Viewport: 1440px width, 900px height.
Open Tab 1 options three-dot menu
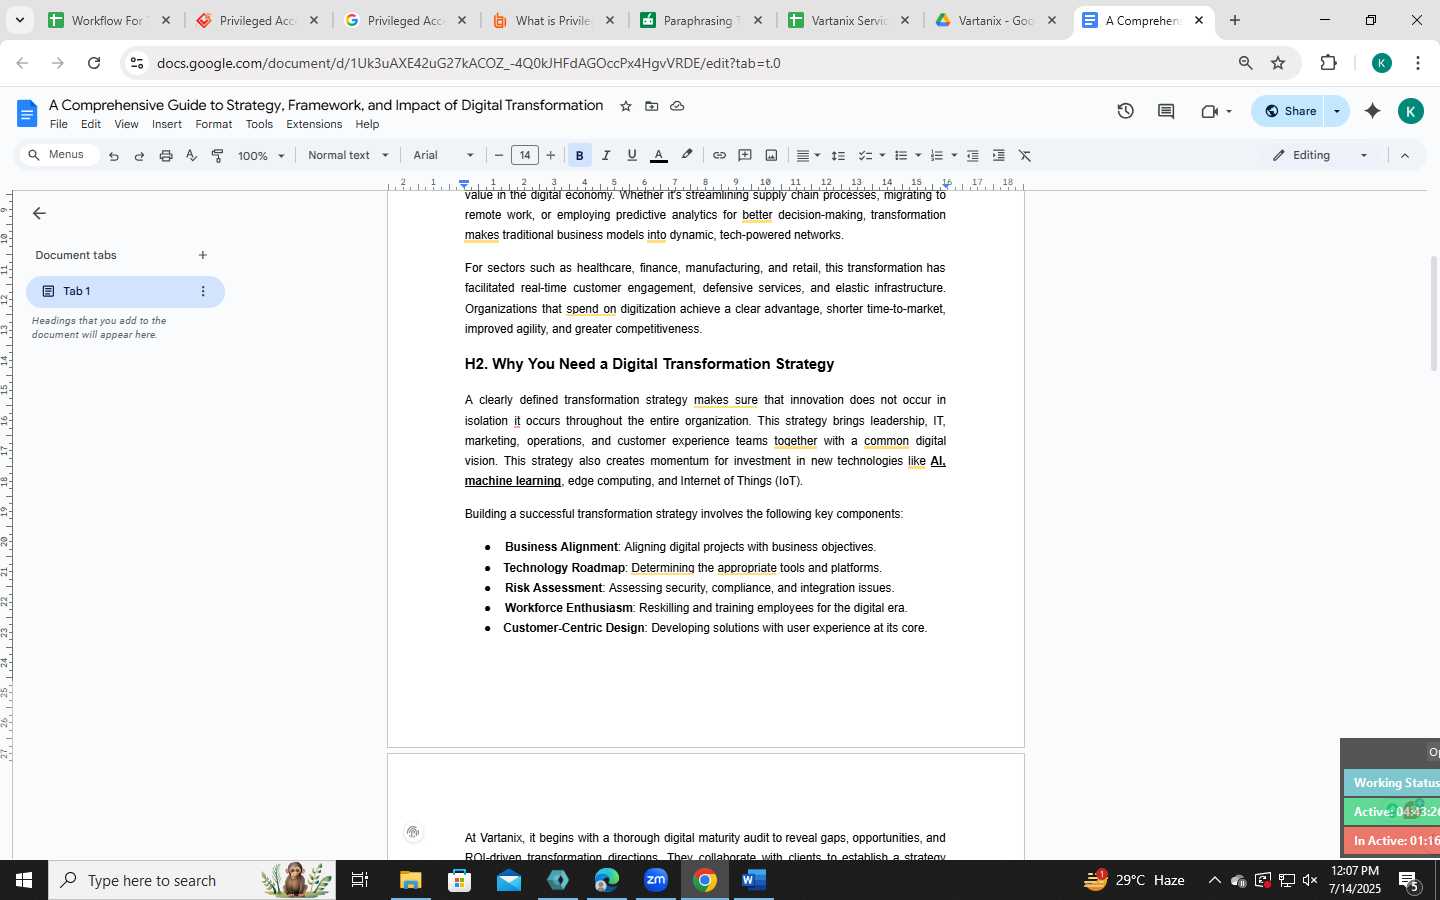tap(203, 291)
